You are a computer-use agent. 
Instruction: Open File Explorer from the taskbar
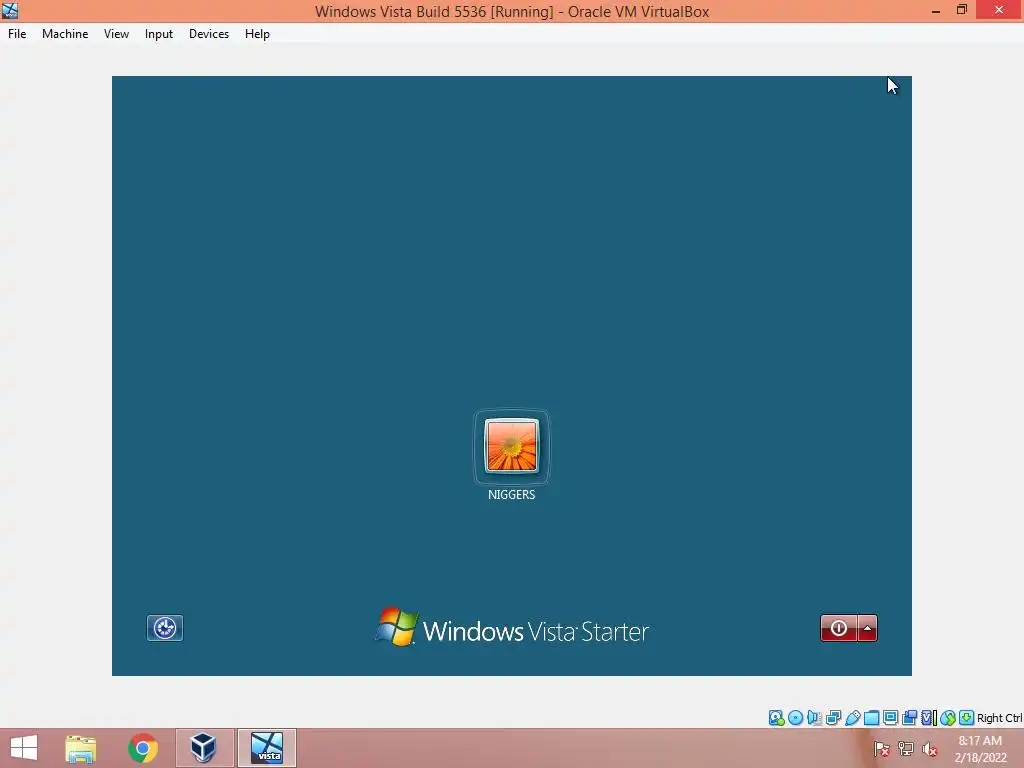81,748
